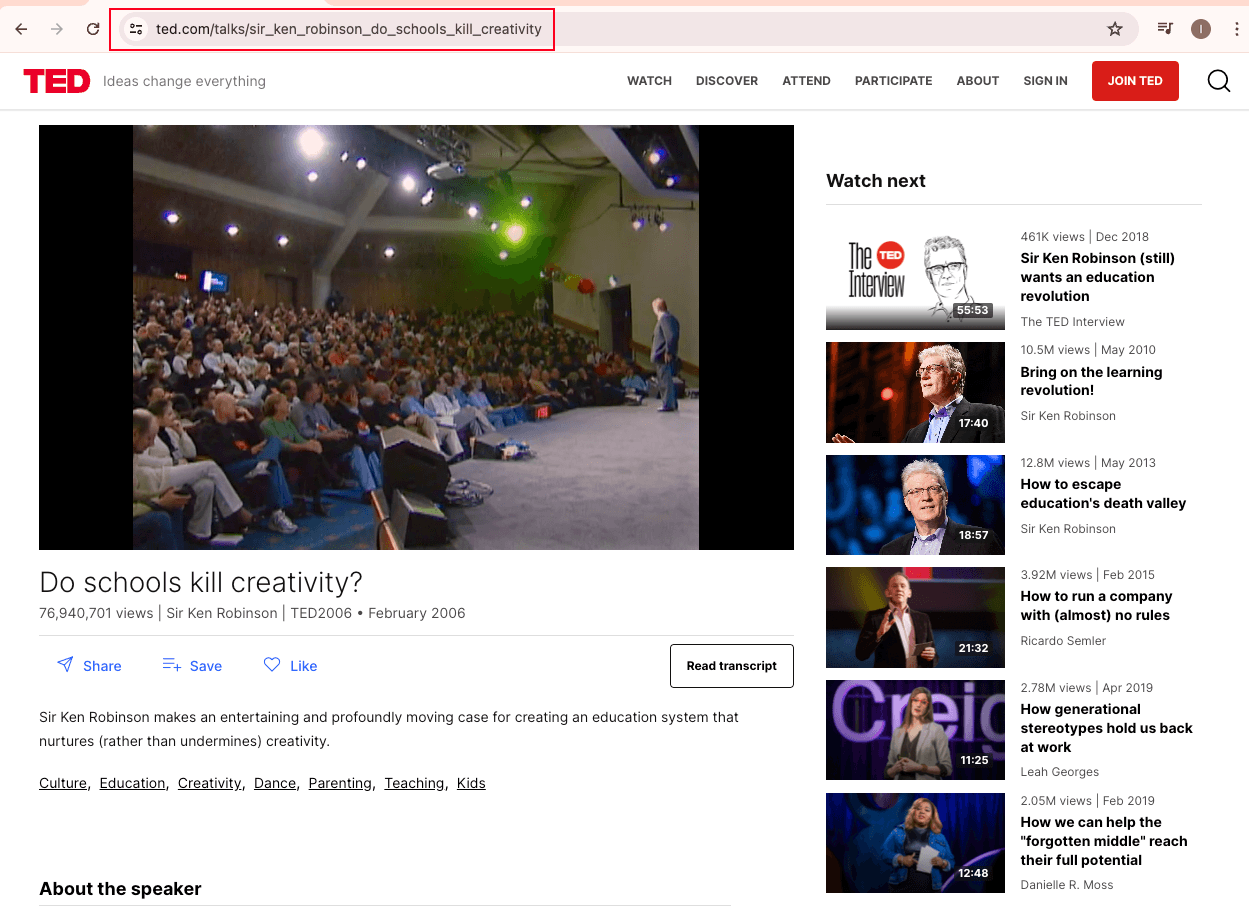The height and width of the screenshot is (910, 1249).
Task: Open the PARTICIPATE menu
Action: tap(893, 81)
